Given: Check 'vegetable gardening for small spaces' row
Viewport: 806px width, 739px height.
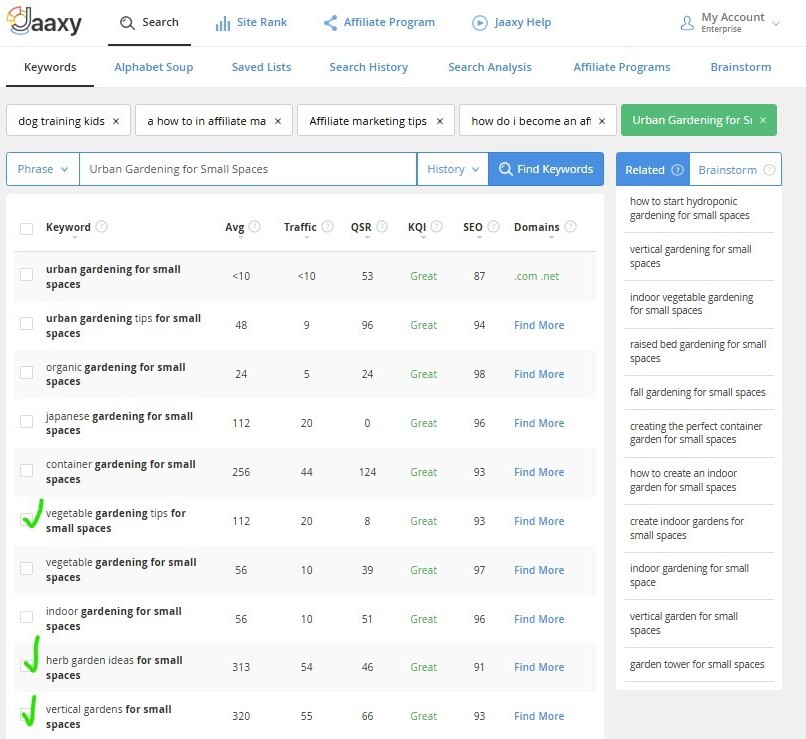Looking at the screenshot, I should click(26, 568).
